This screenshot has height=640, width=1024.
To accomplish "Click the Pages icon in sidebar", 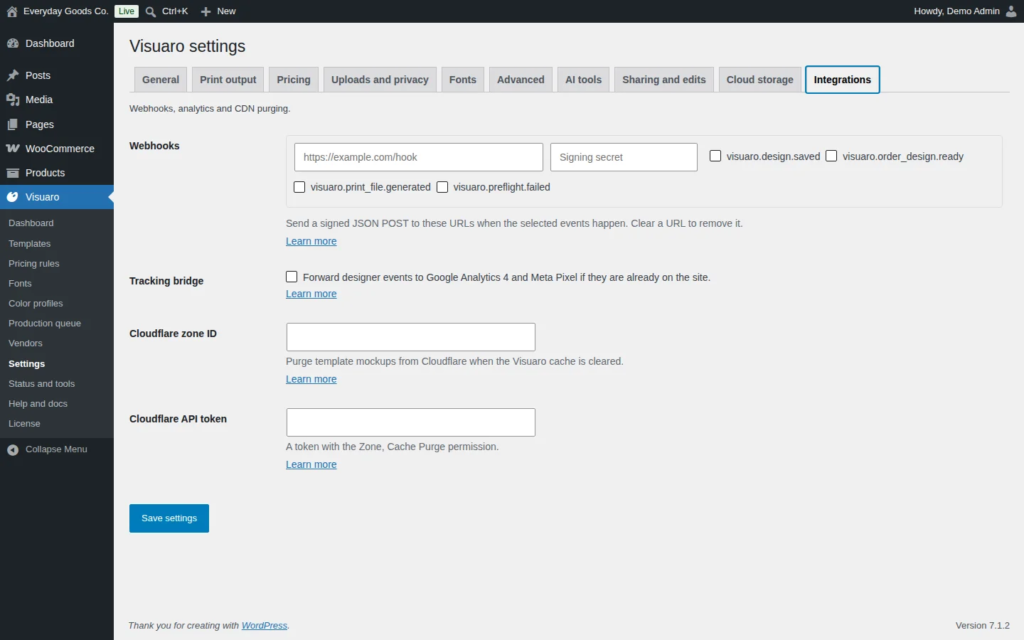I will pos(12,124).
